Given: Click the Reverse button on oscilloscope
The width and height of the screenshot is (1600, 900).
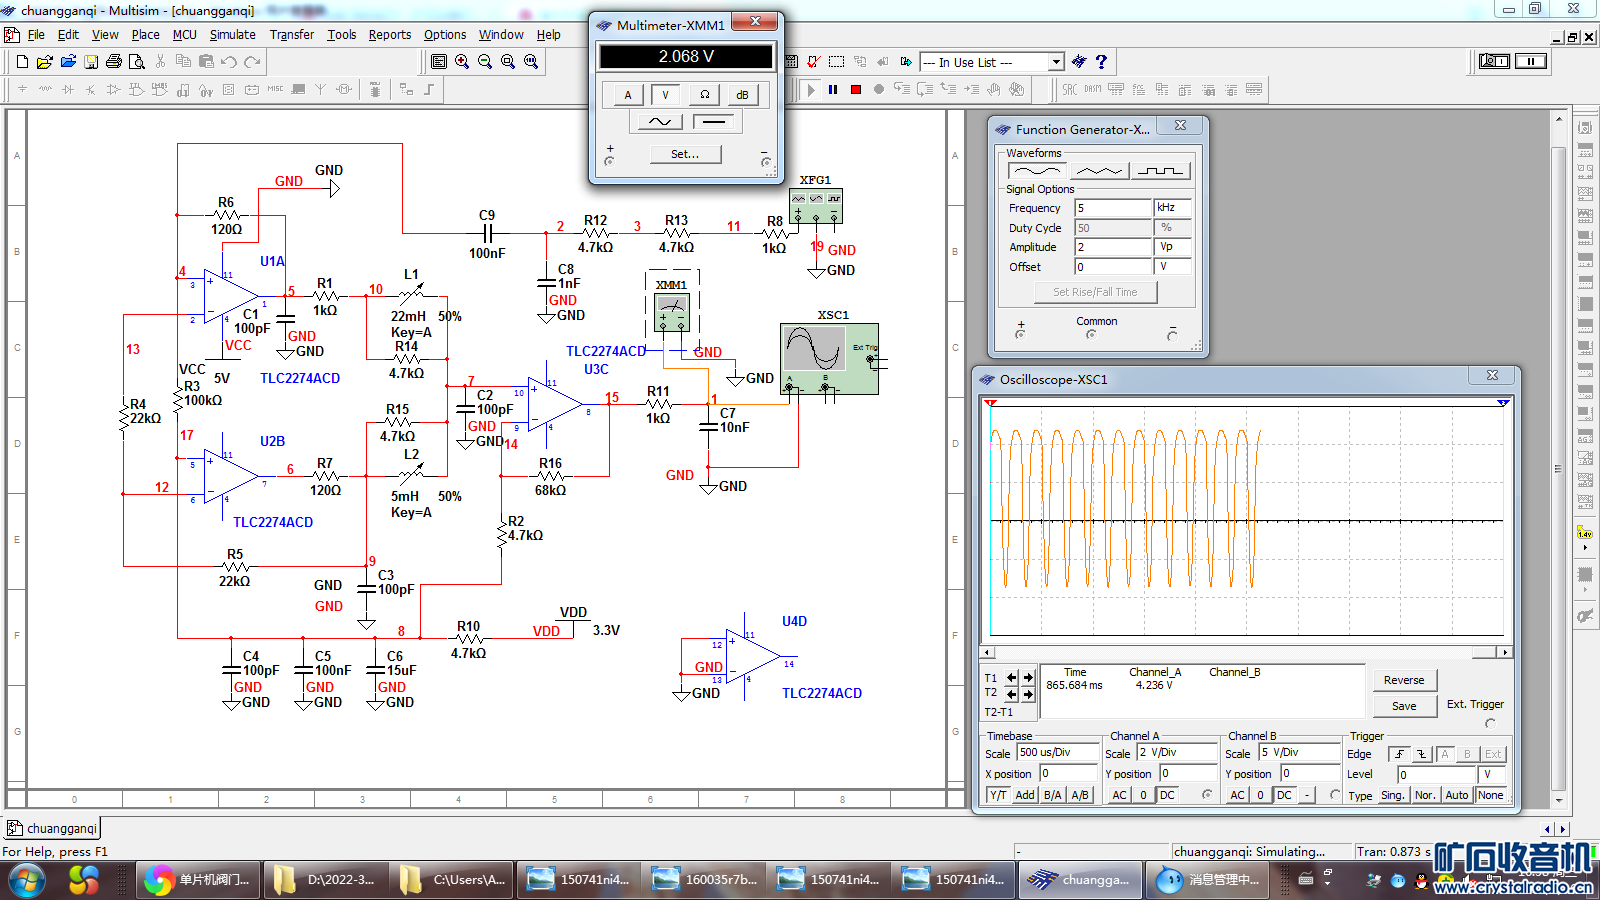Looking at the screenshot, I should click(1403, 680).
